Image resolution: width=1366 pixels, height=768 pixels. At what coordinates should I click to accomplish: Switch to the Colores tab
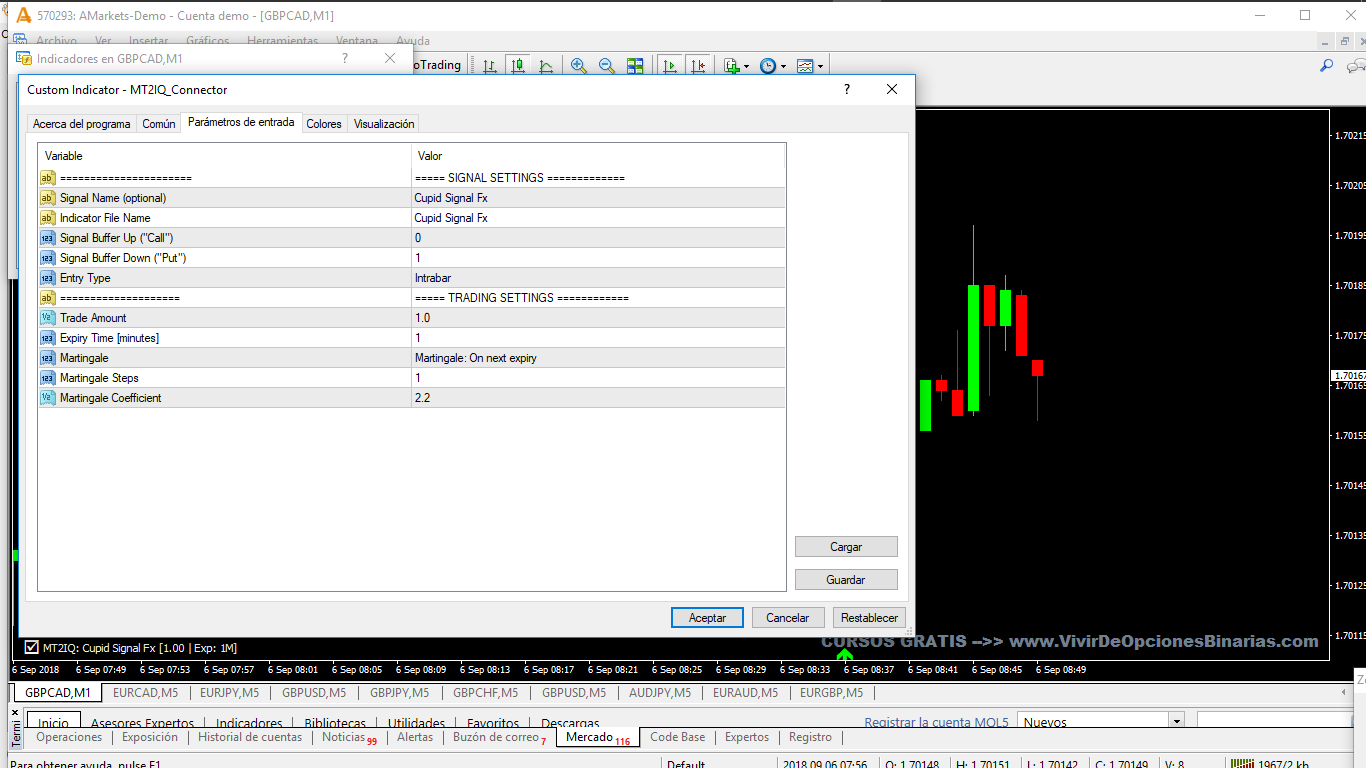coord(324,124)
